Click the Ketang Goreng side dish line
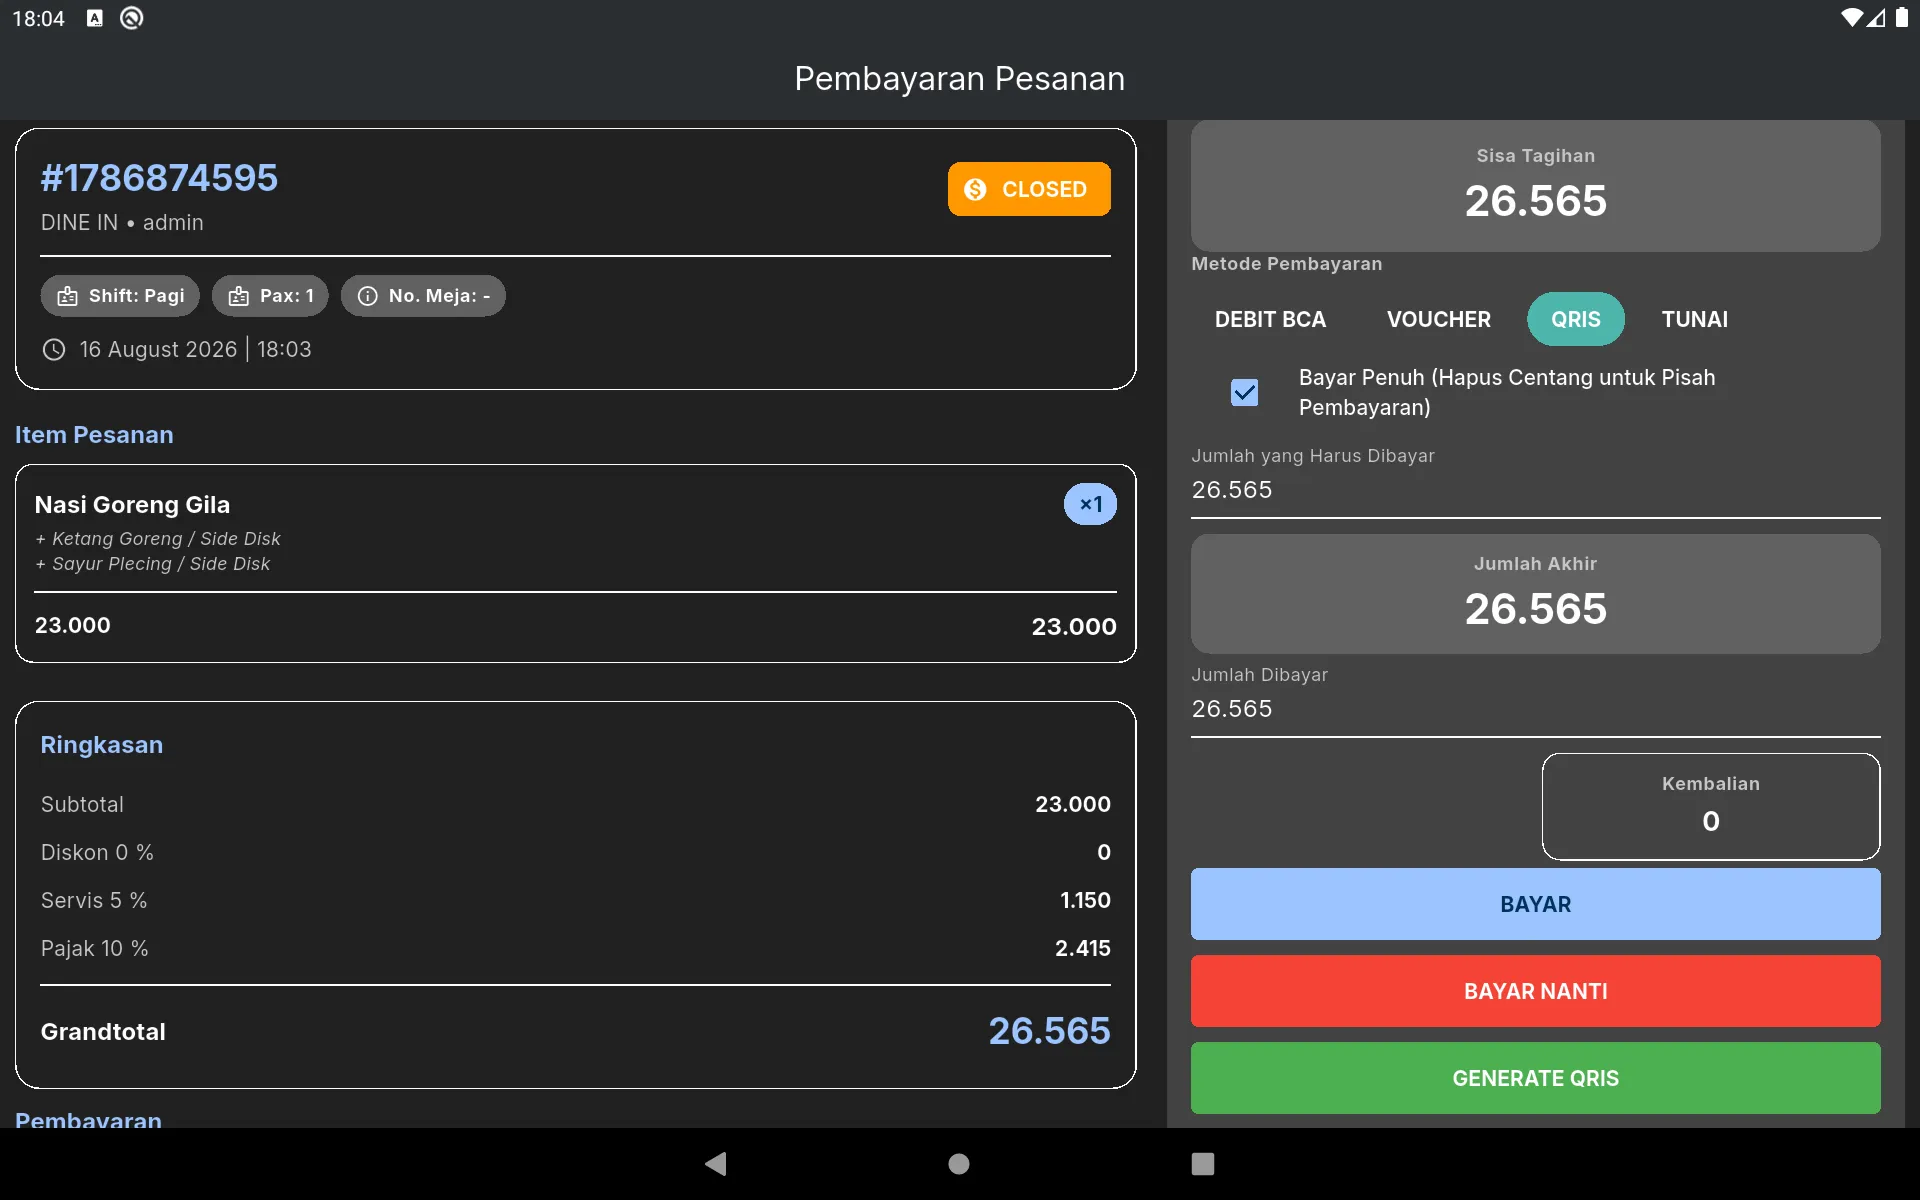This screenshot has width=1920, height=1200. [x=158, y=539]
